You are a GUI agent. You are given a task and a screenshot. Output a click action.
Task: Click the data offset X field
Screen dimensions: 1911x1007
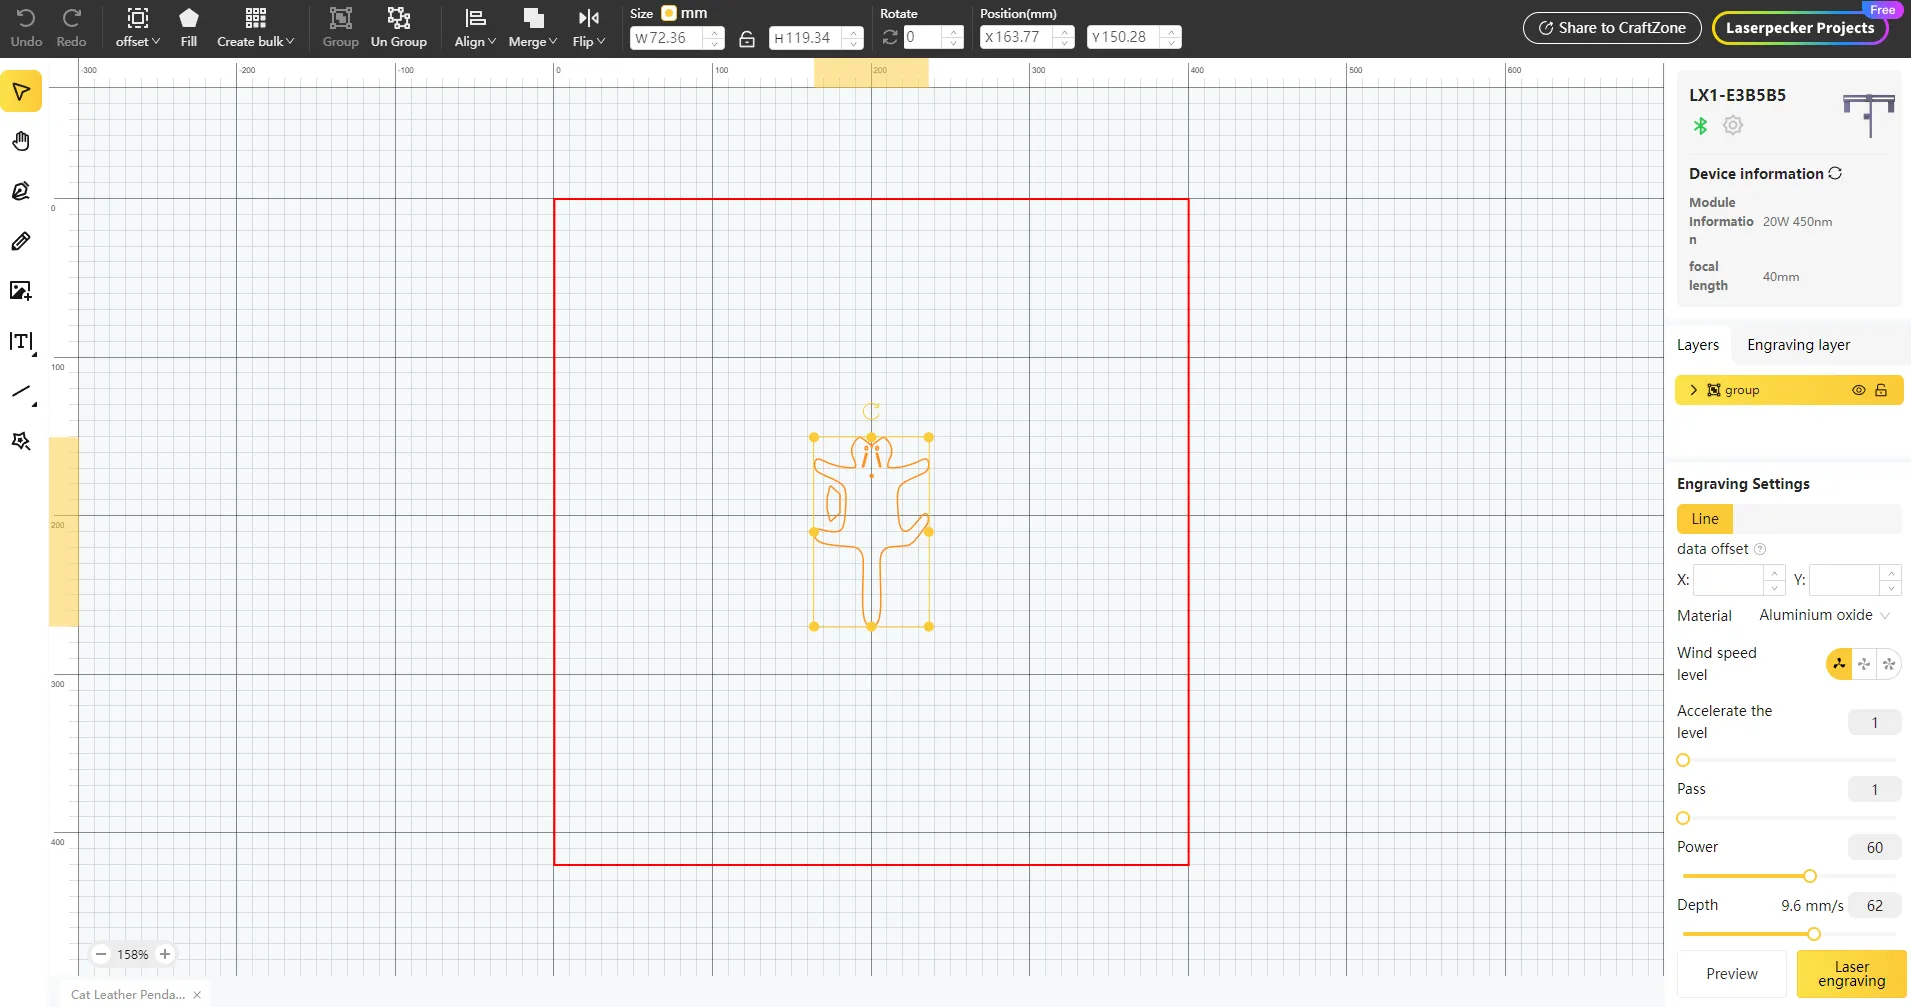click(1738, 580)
